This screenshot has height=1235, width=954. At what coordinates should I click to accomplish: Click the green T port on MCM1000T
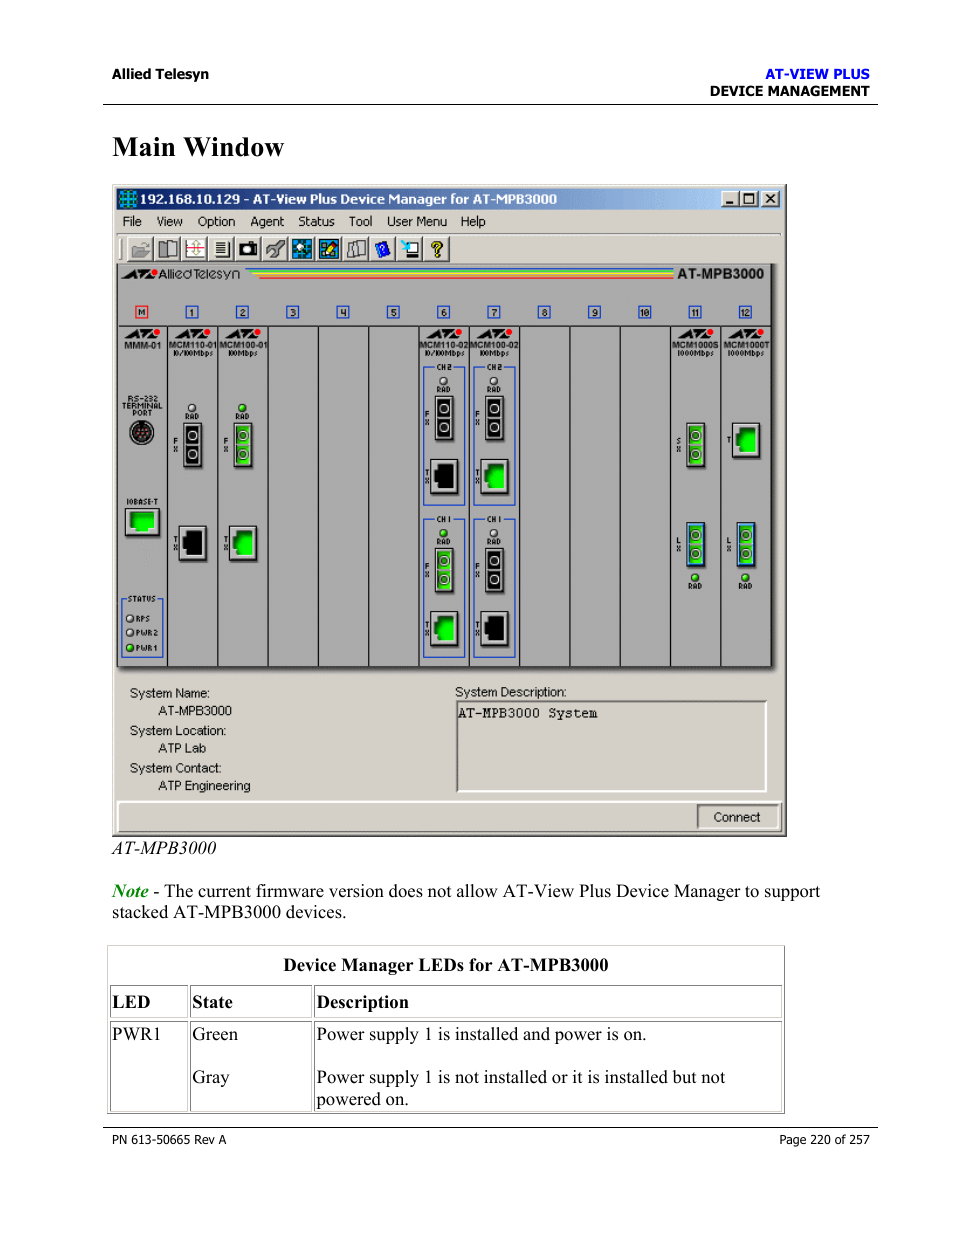(746, 440)
